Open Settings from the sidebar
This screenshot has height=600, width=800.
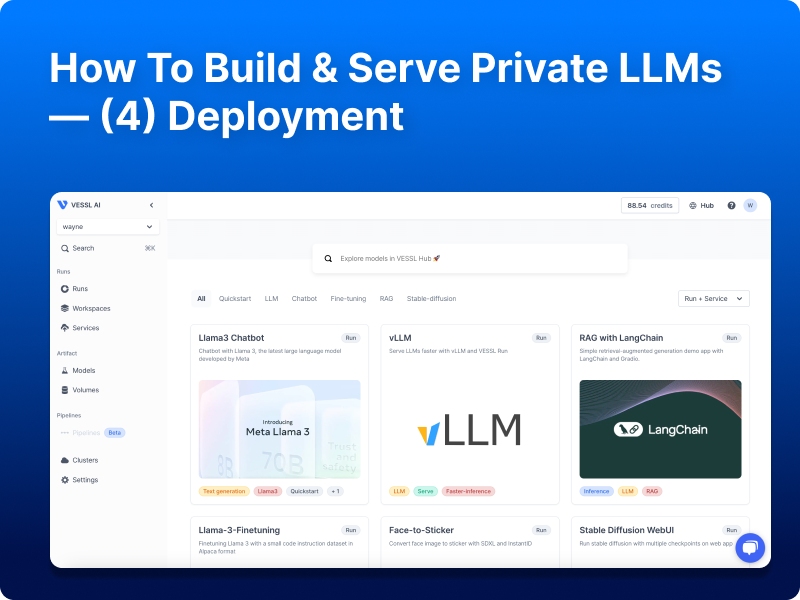click(85, 479)
